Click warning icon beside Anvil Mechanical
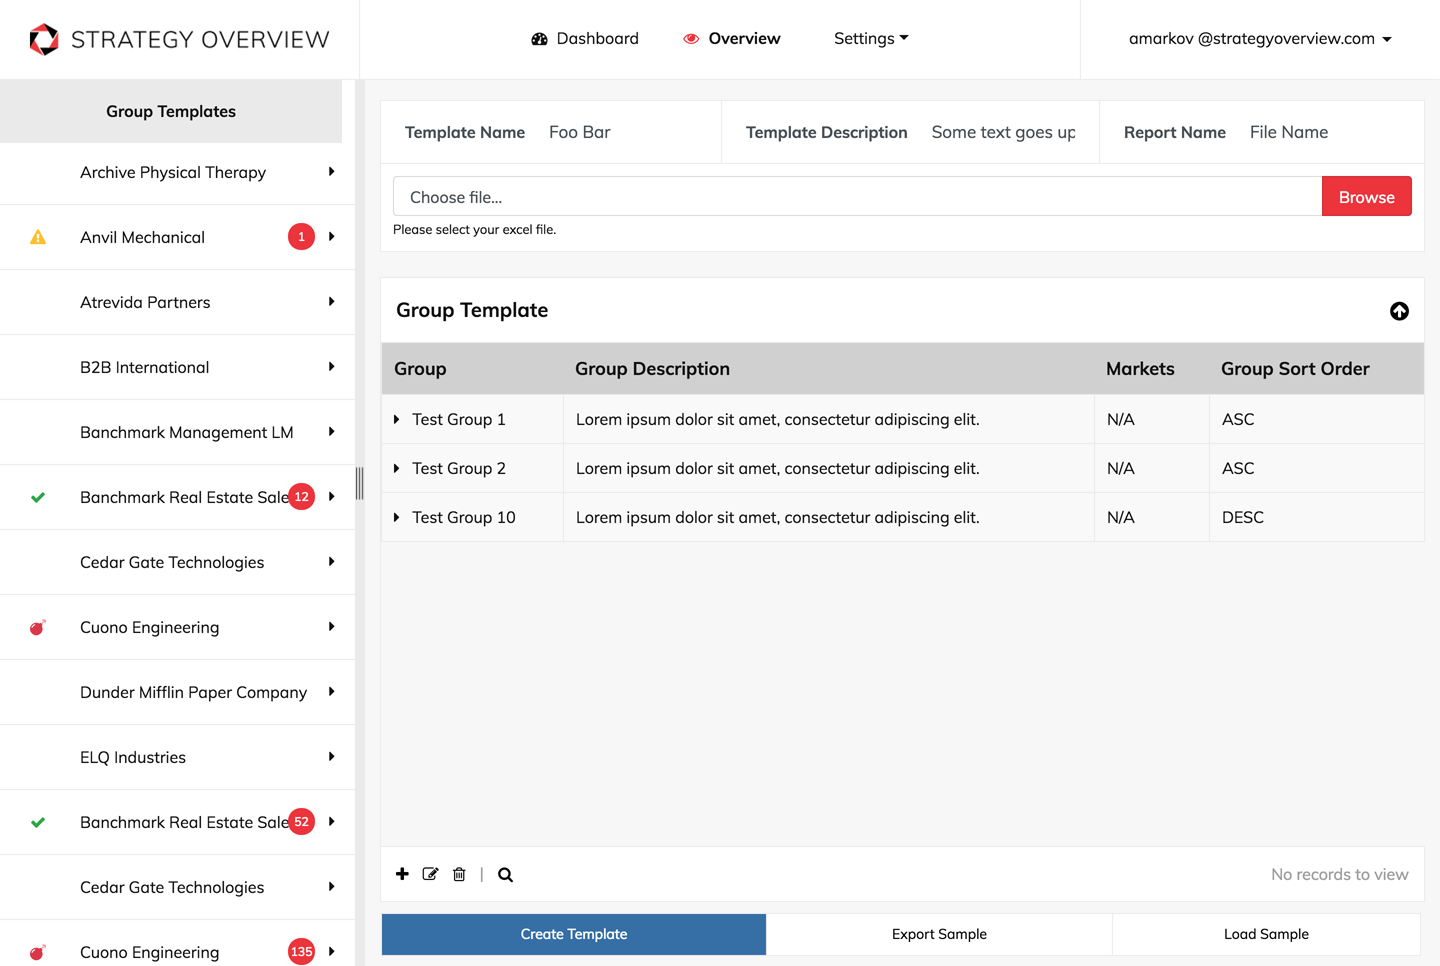 38,237
